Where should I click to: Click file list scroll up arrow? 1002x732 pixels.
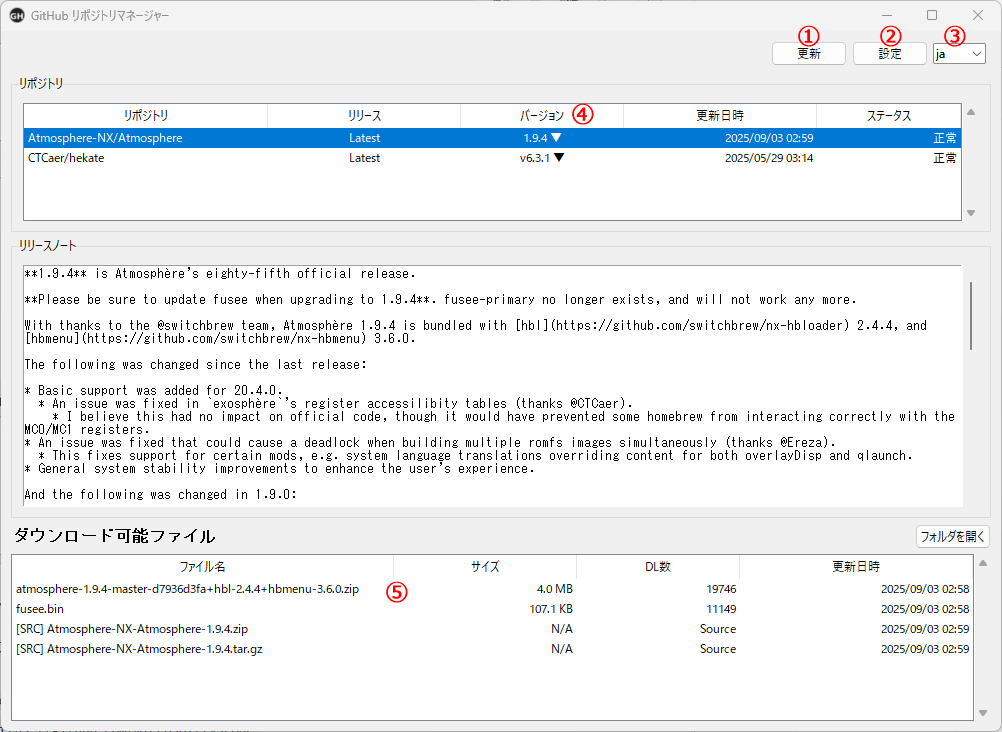pyautogui.click(x=983, y=563)
